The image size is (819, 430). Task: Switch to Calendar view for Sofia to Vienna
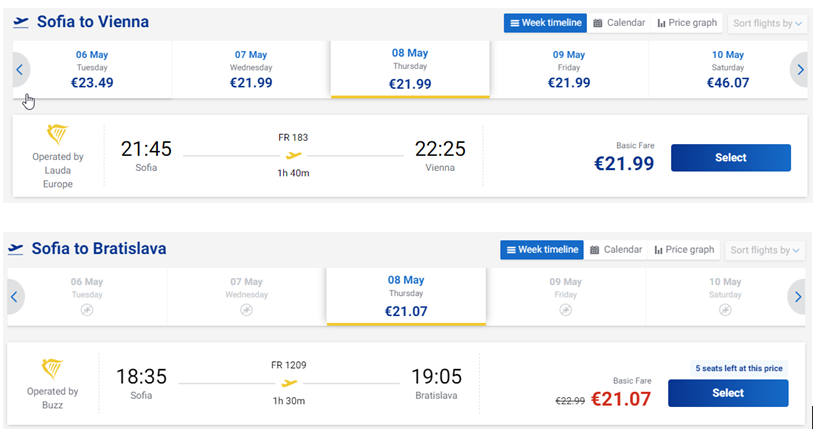[619, 23]
